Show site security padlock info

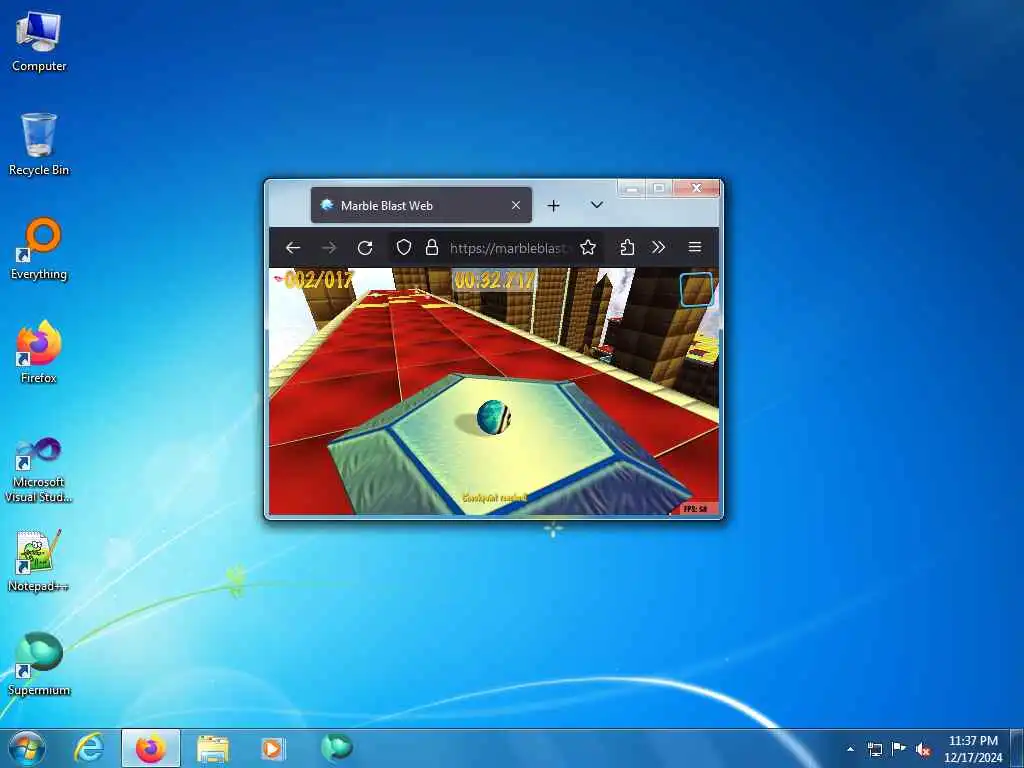[x=432, y=248]
